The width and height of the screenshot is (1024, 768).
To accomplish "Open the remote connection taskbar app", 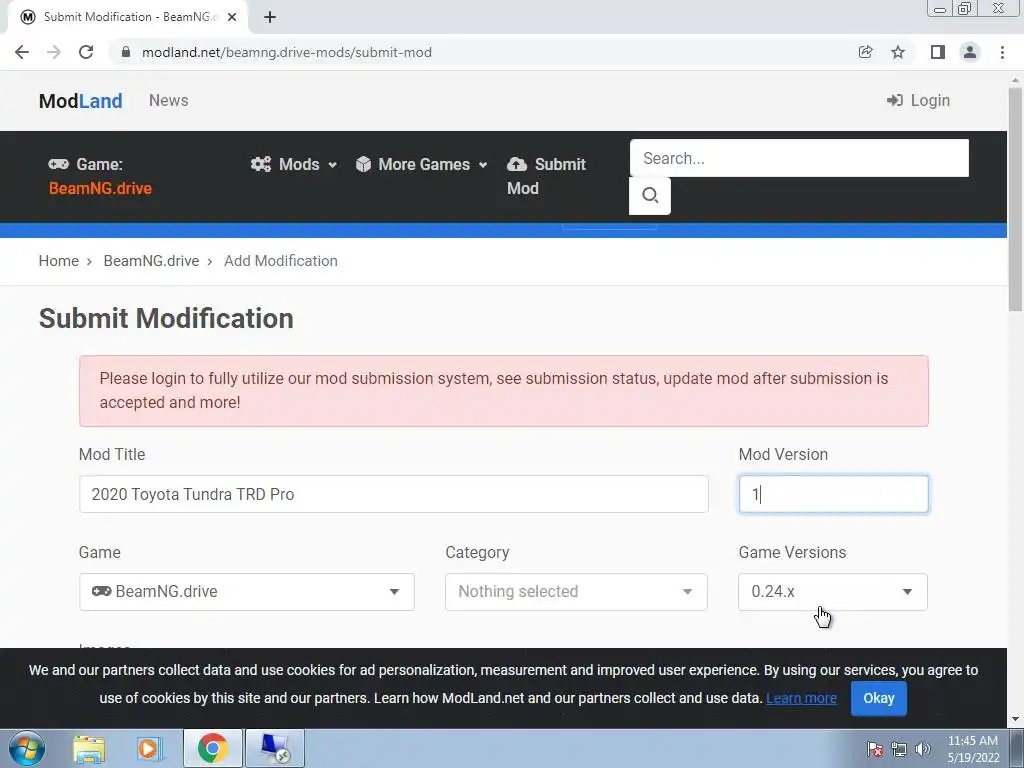I will pyautogui.click(x=274, y=748).
